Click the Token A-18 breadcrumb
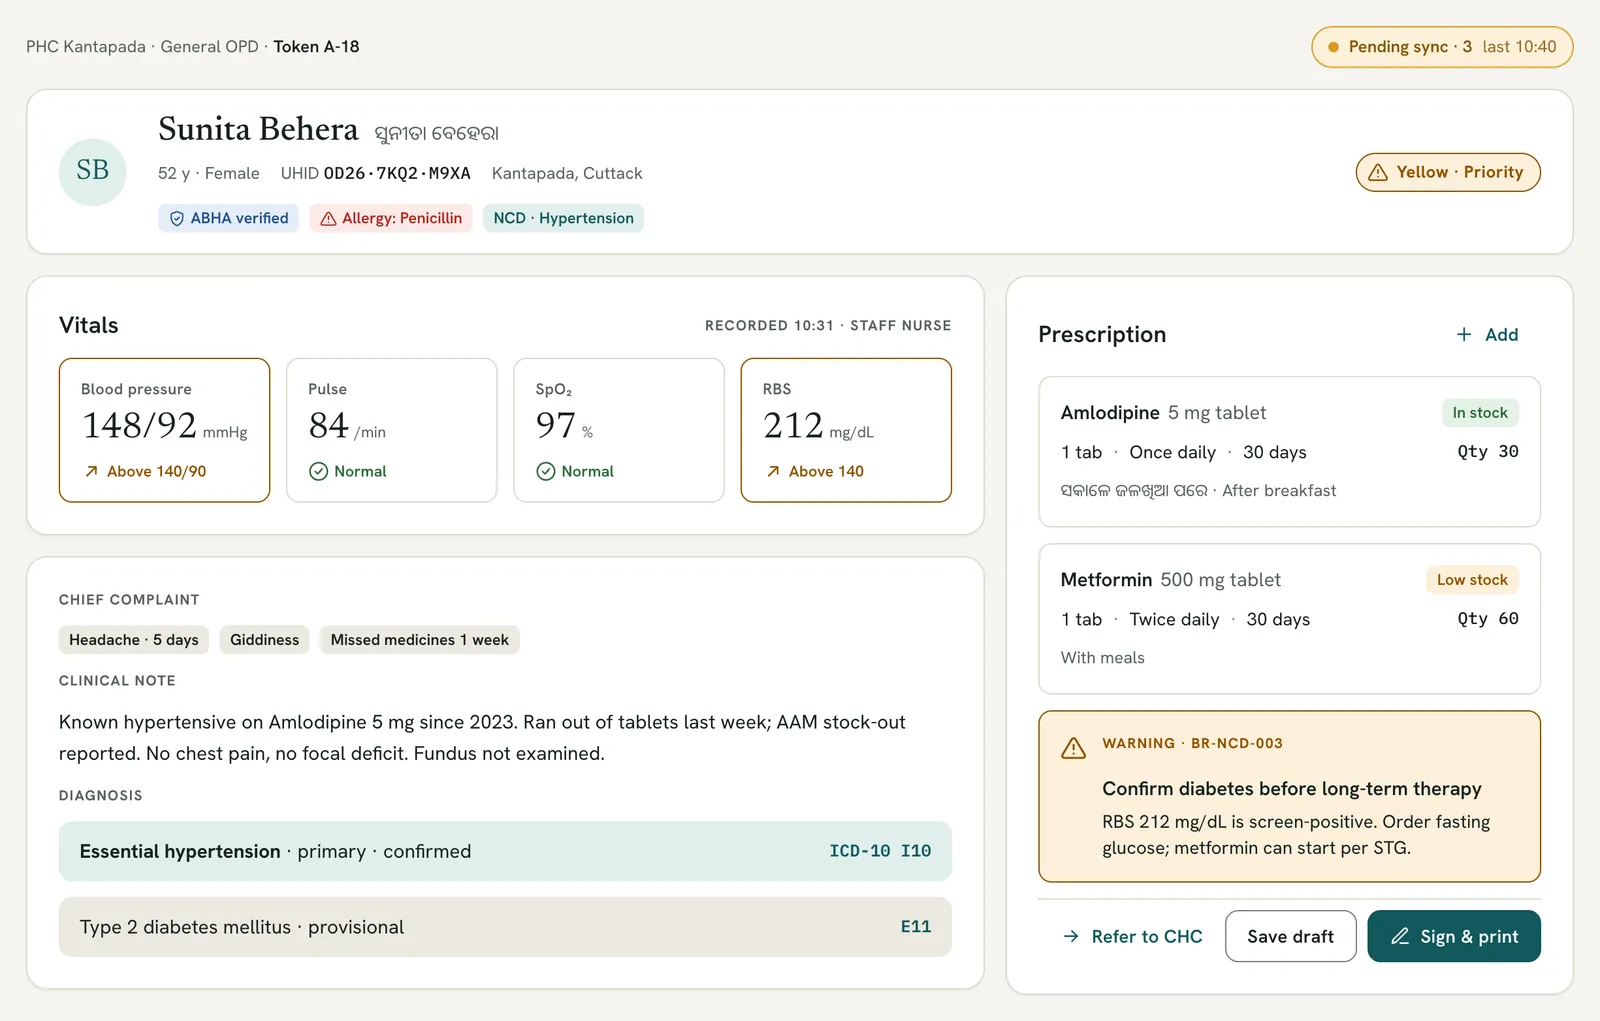This screenshot has width=1600, height=1021. coord(316,47)
